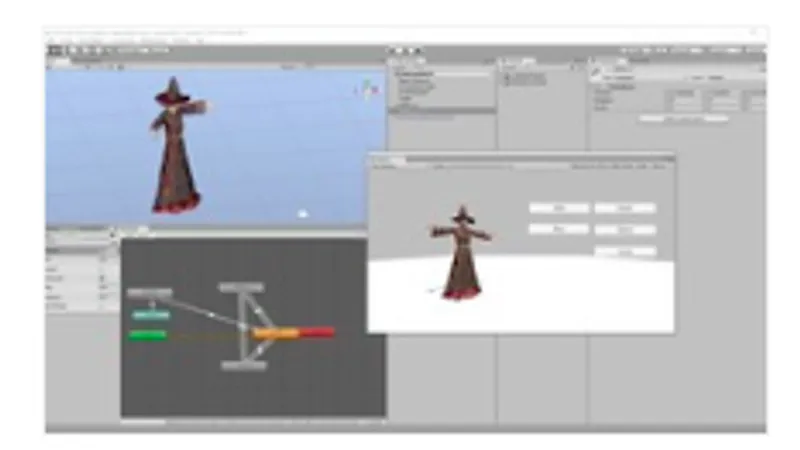800x450 pixels.
Task: Select the Move transform tool
Action: [x=73, y=51]
